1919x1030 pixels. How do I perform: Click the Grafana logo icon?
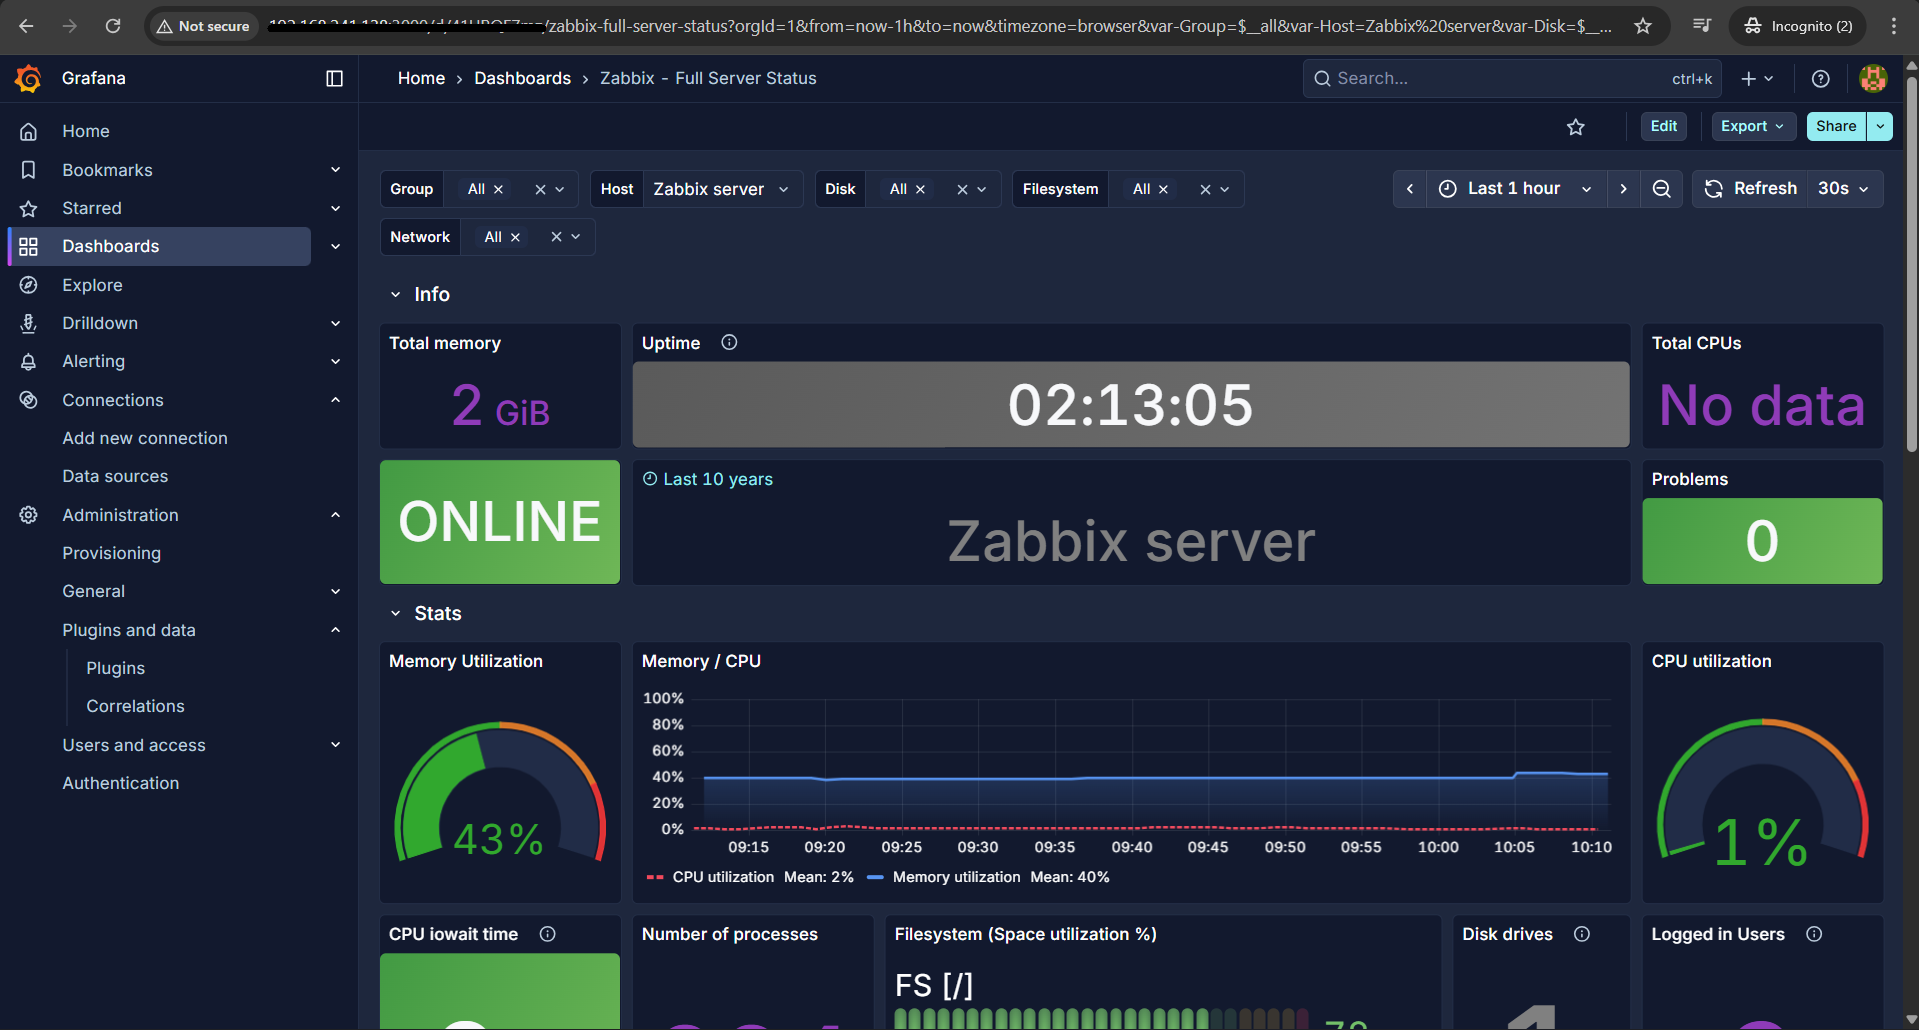point(28,78)
